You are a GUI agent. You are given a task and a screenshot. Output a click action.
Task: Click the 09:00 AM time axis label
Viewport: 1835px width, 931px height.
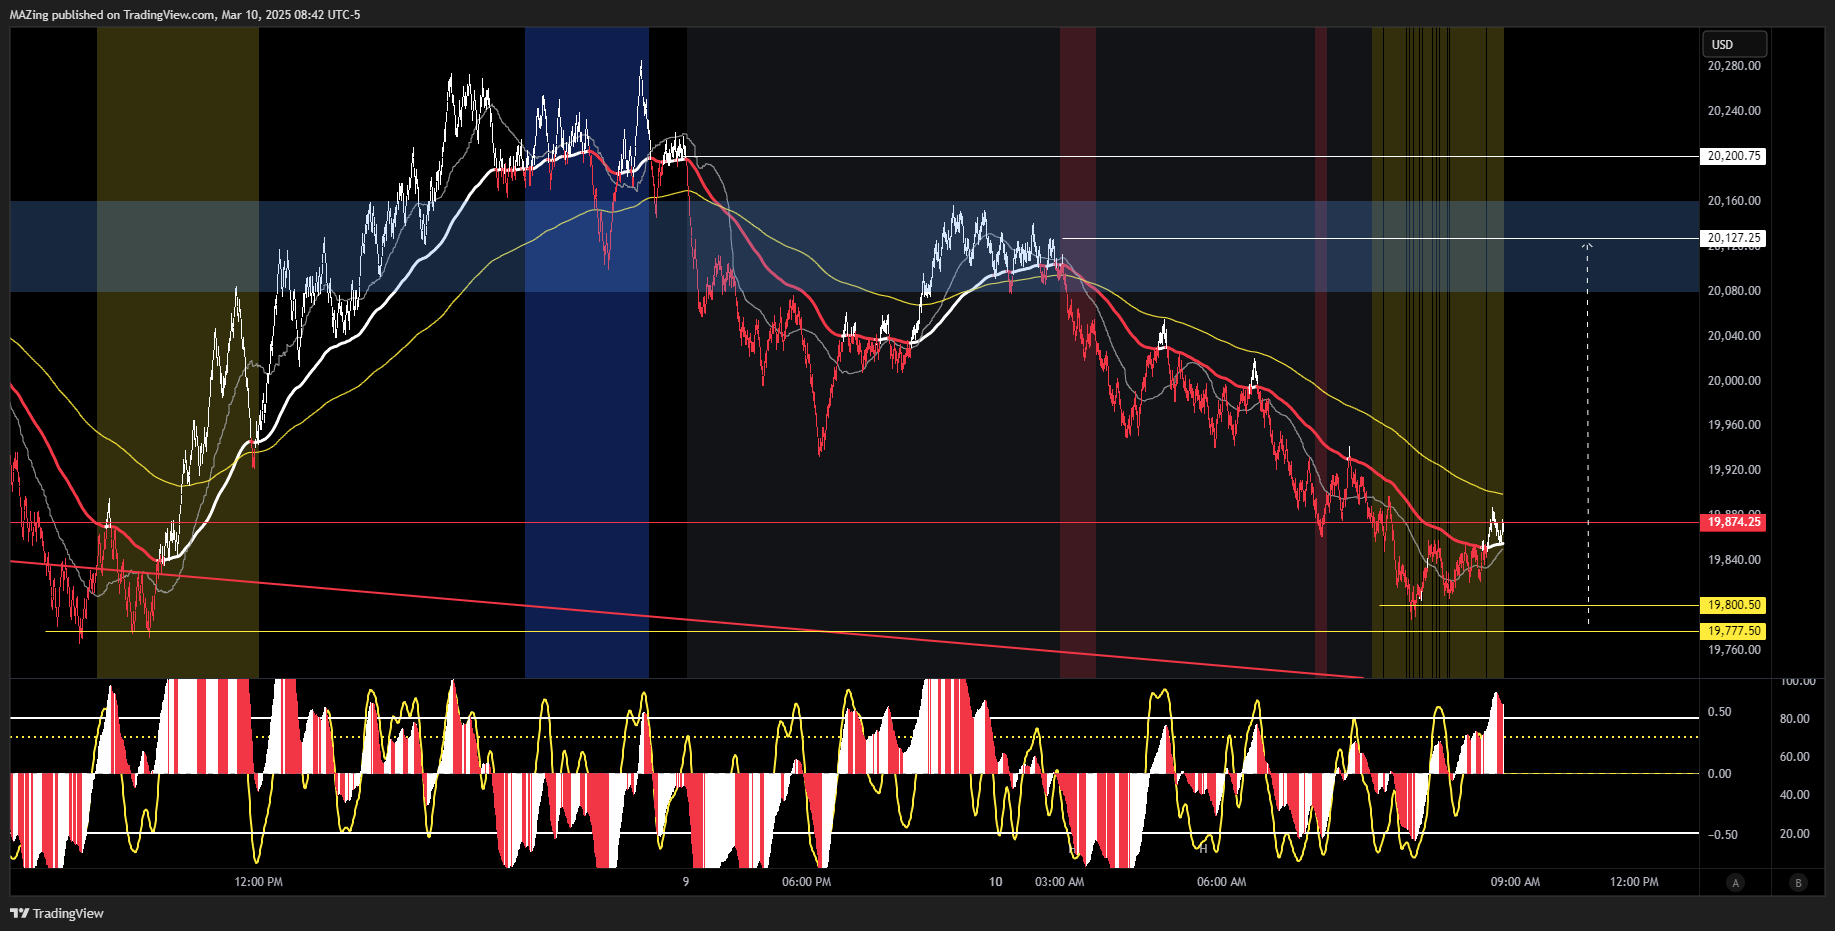point(1515,882)
